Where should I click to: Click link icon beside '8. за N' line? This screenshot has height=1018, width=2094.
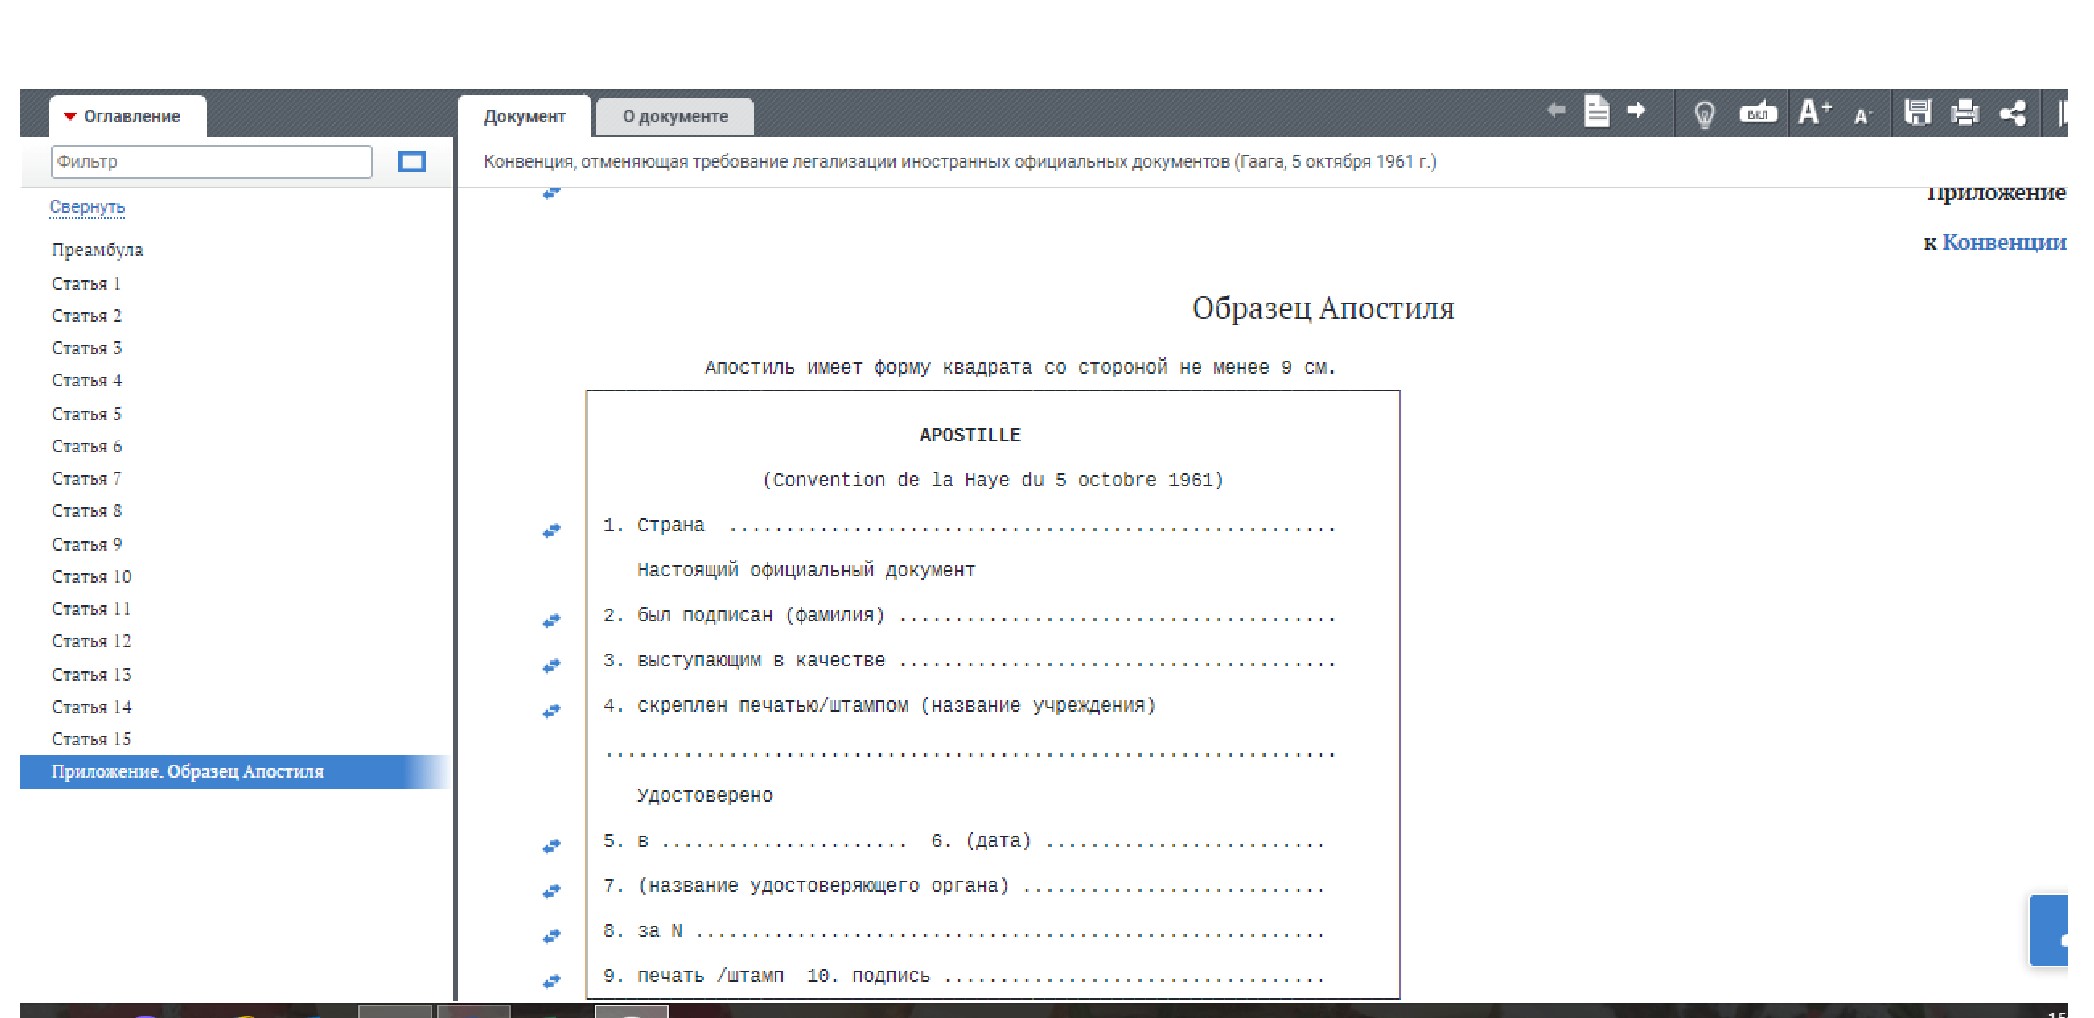(551, 936)
